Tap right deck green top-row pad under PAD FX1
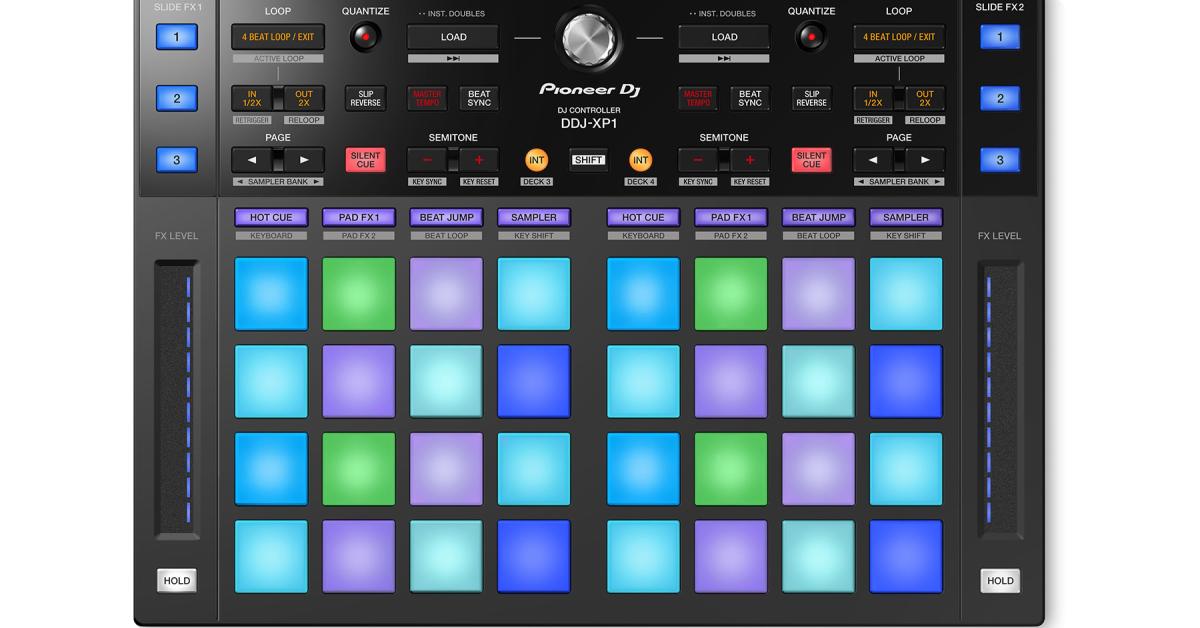This screenshot has height=628, width=1200. [731, 294]
